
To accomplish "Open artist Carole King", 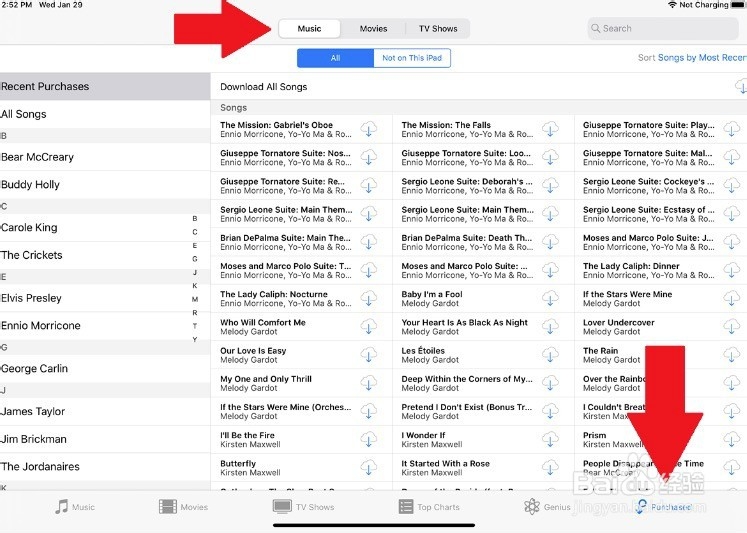I will pyautogui.click(x=105, y=227).
